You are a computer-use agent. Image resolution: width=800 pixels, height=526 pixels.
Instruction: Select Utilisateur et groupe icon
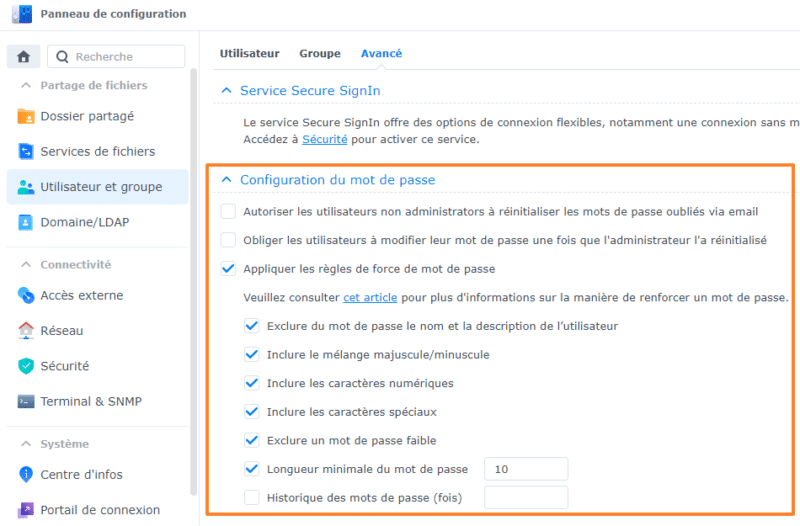(x=26, y=187)
